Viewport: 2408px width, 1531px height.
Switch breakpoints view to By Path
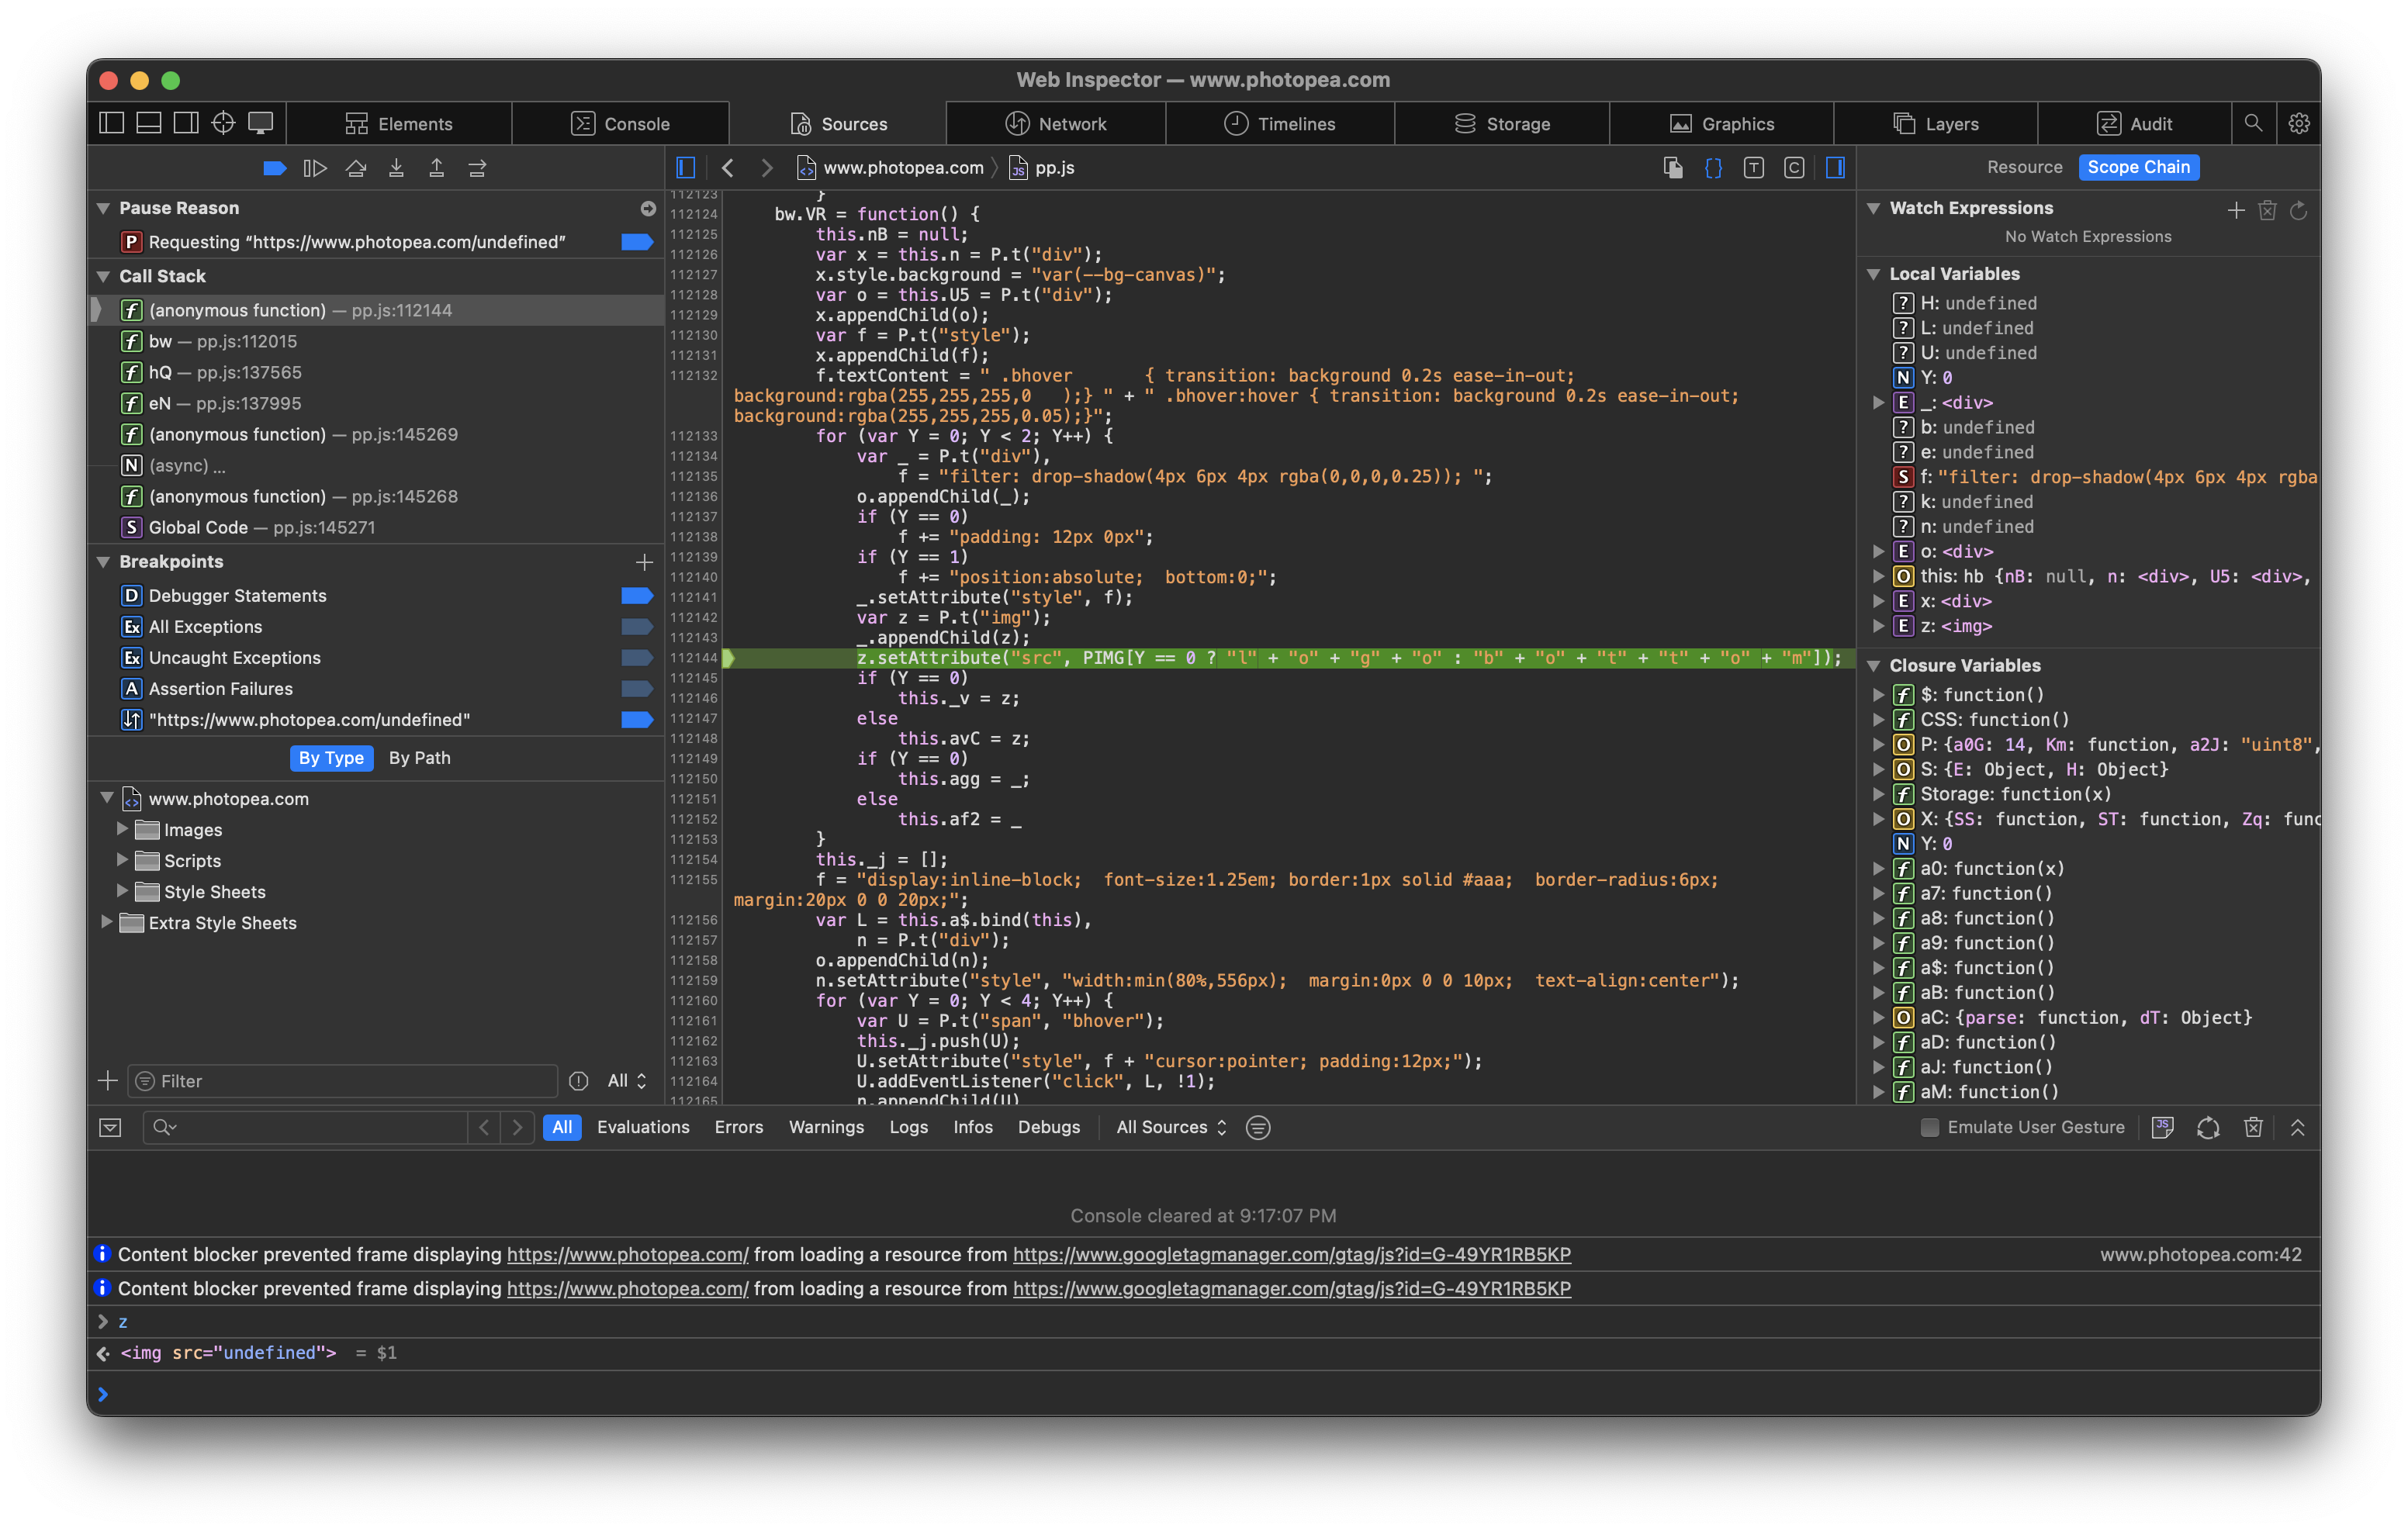[419, 757]
